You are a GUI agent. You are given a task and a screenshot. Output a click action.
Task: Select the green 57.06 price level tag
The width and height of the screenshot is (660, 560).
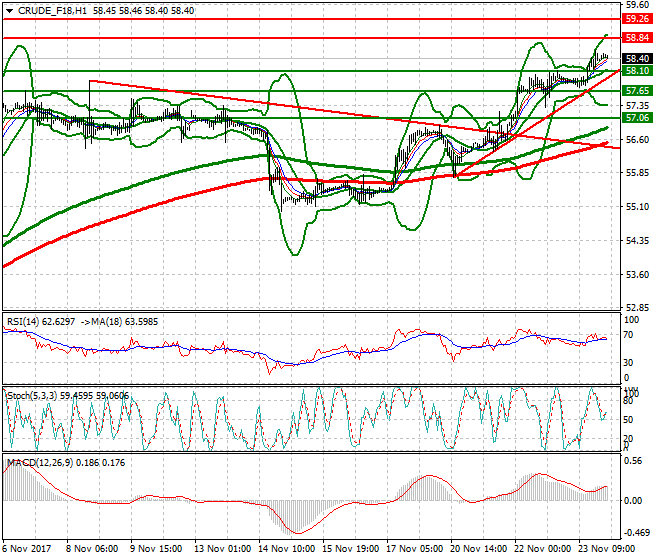point(637,117)
